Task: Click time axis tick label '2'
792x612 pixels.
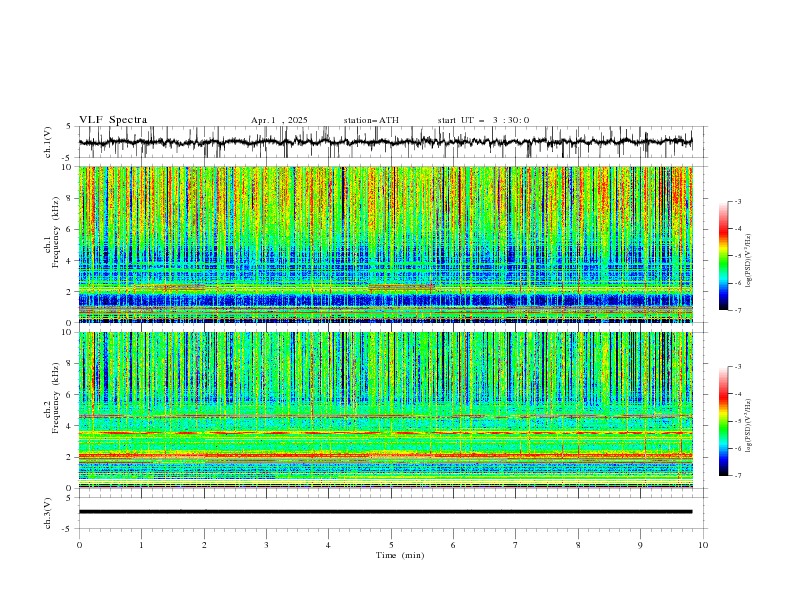Action: pos(204,545)
